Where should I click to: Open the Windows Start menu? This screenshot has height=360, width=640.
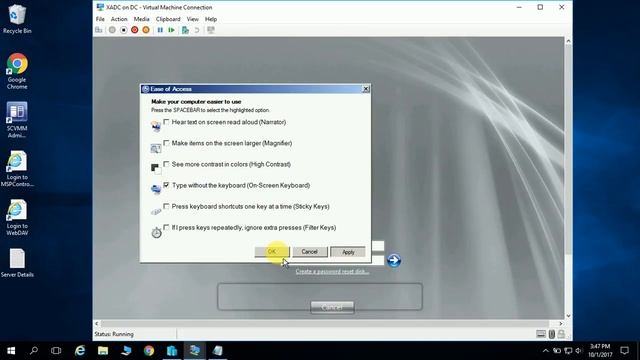coord(11,351)
